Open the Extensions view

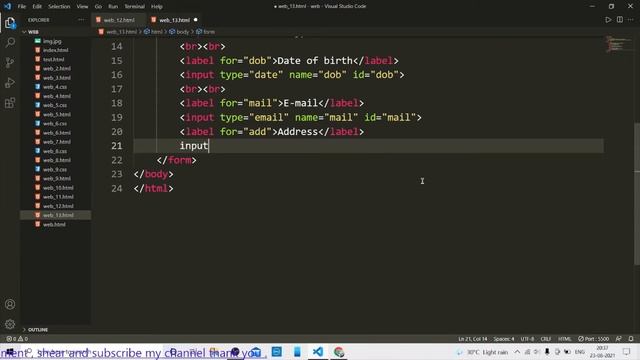point(10,102)
